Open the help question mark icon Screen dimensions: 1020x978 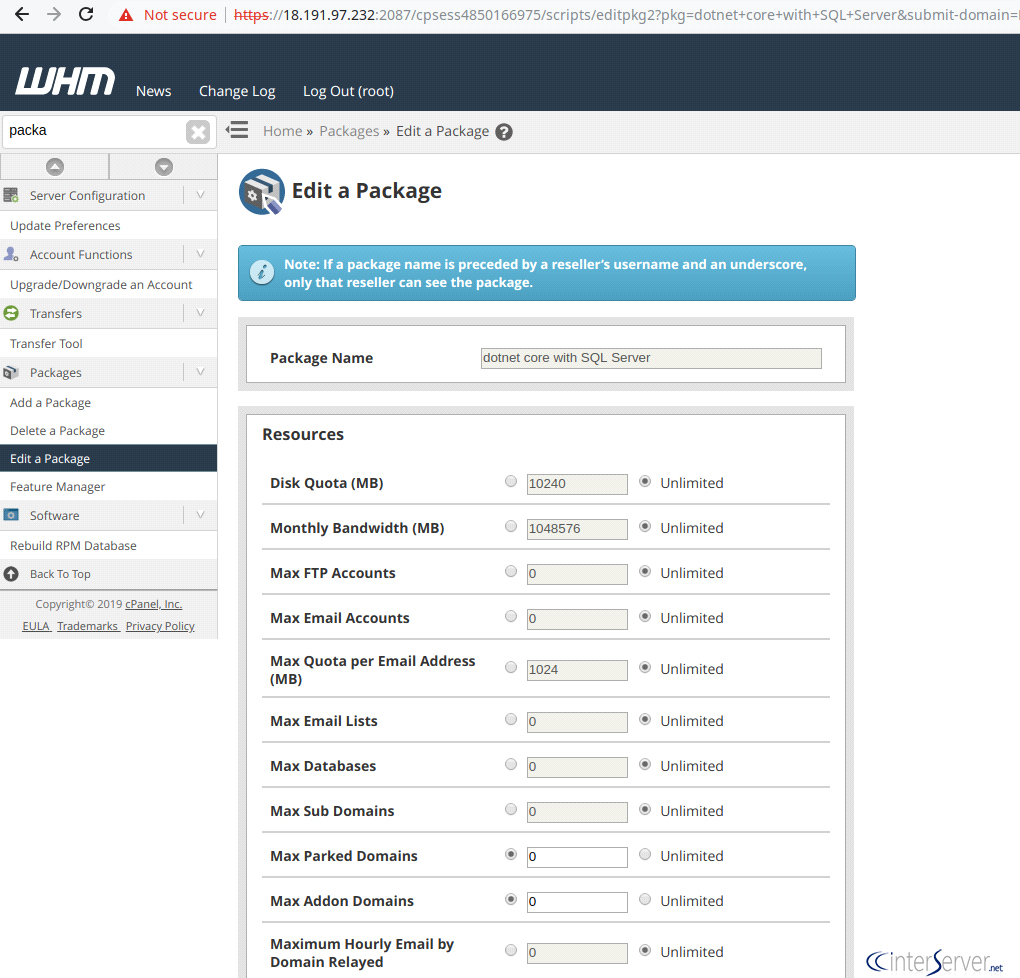coord(504,132)
